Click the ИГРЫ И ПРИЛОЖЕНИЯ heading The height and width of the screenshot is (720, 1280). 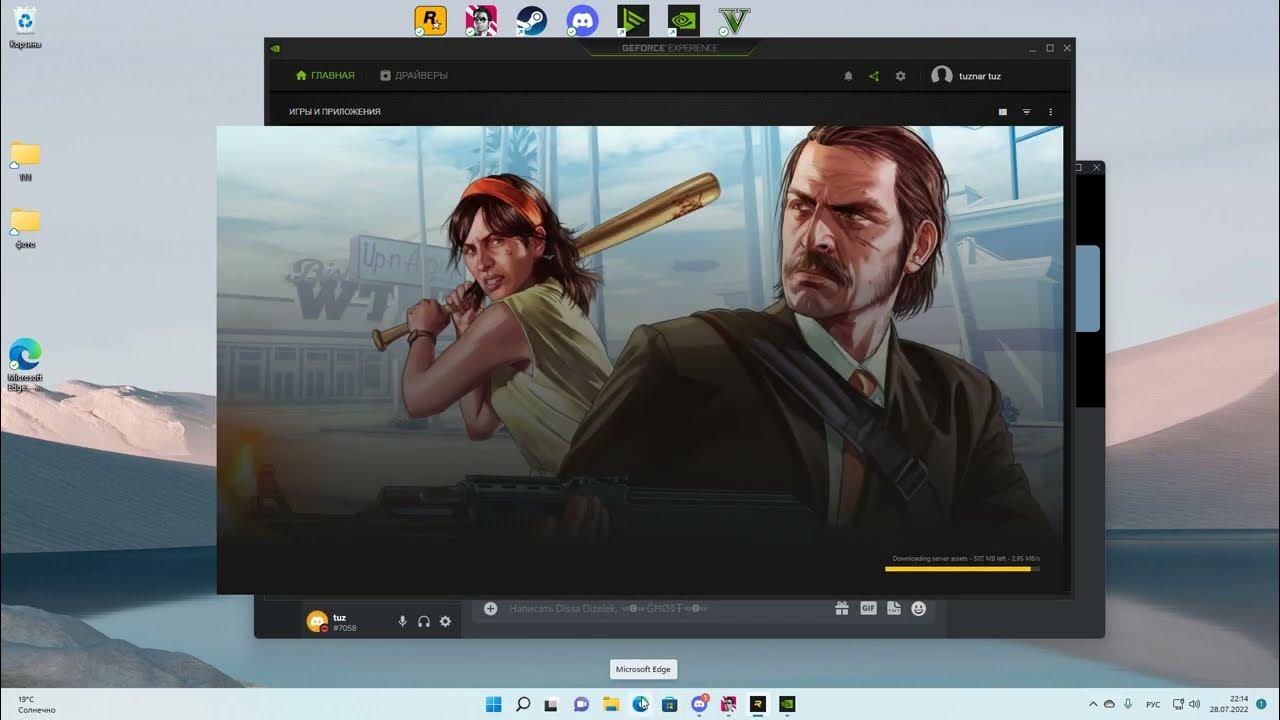335,112
